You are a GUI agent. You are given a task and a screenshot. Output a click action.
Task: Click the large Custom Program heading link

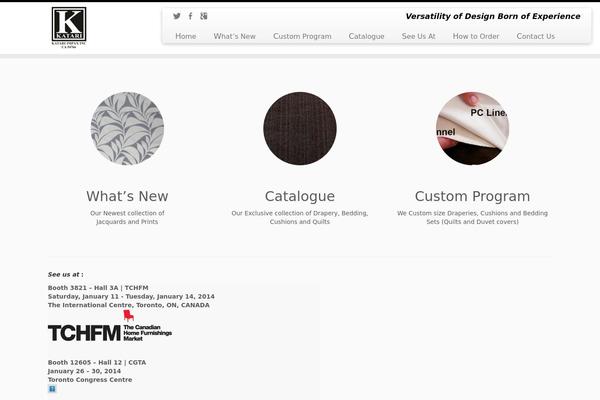tap(472, 196)
